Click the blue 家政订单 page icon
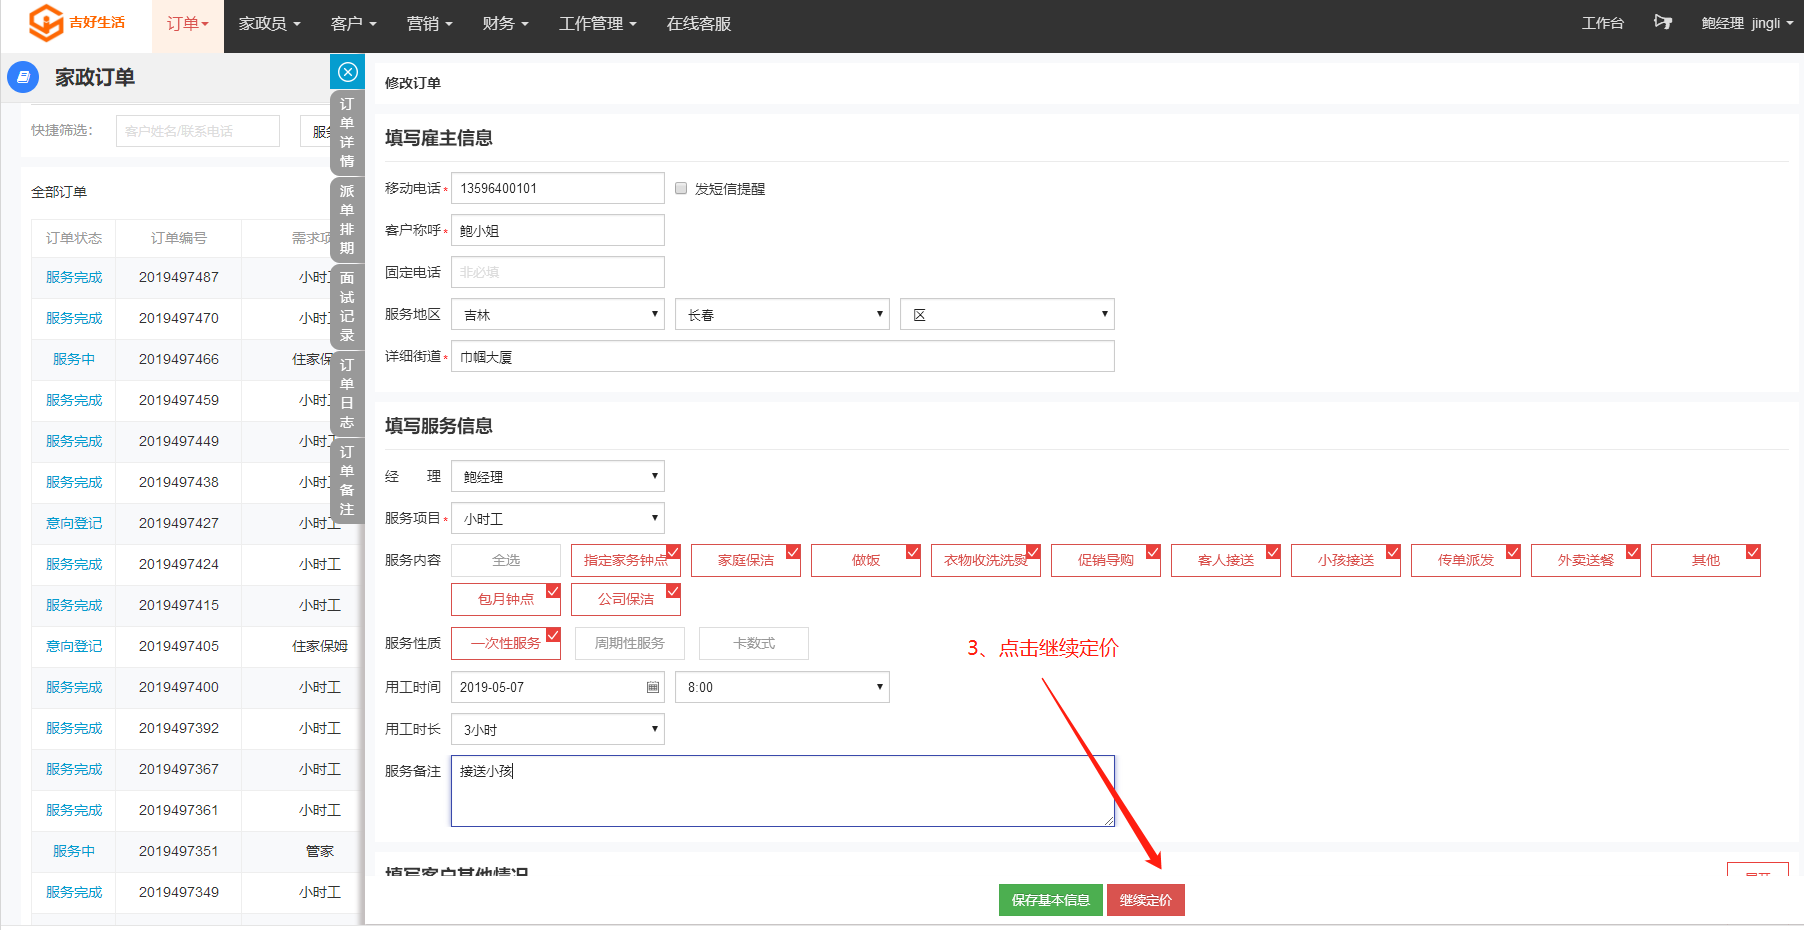 [x=23, y=77]
